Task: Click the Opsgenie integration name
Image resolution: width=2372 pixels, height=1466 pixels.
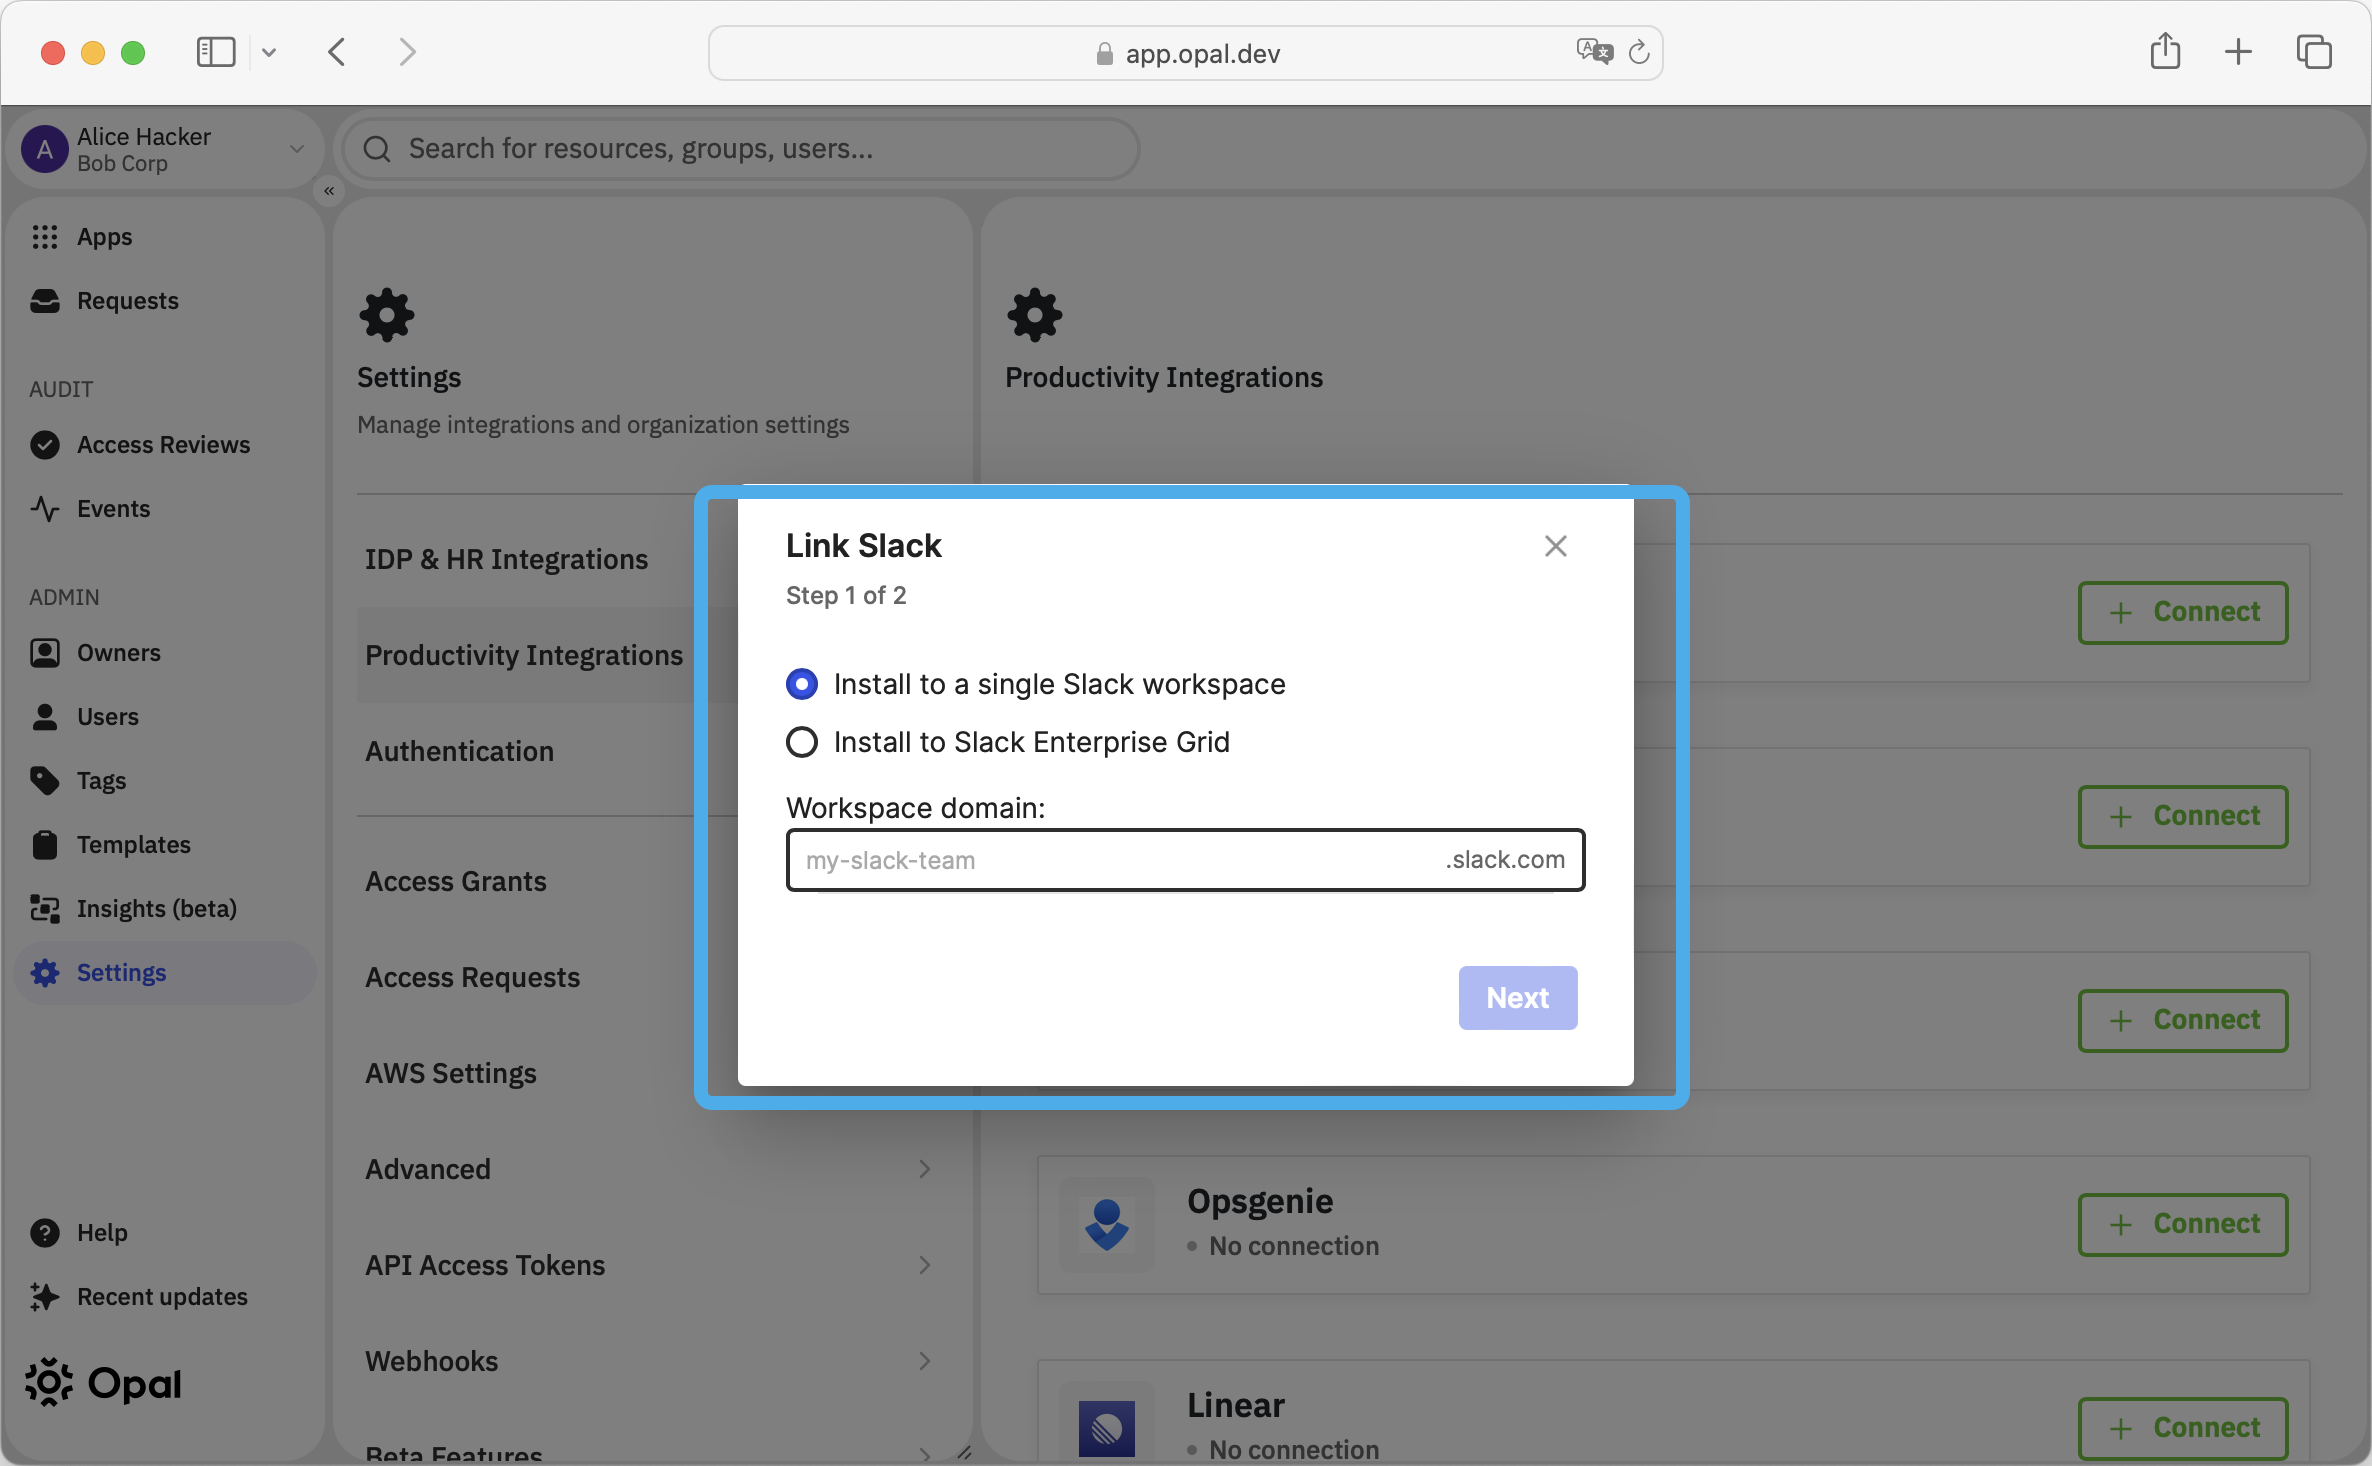Action: click(x=1260, y=1201)
